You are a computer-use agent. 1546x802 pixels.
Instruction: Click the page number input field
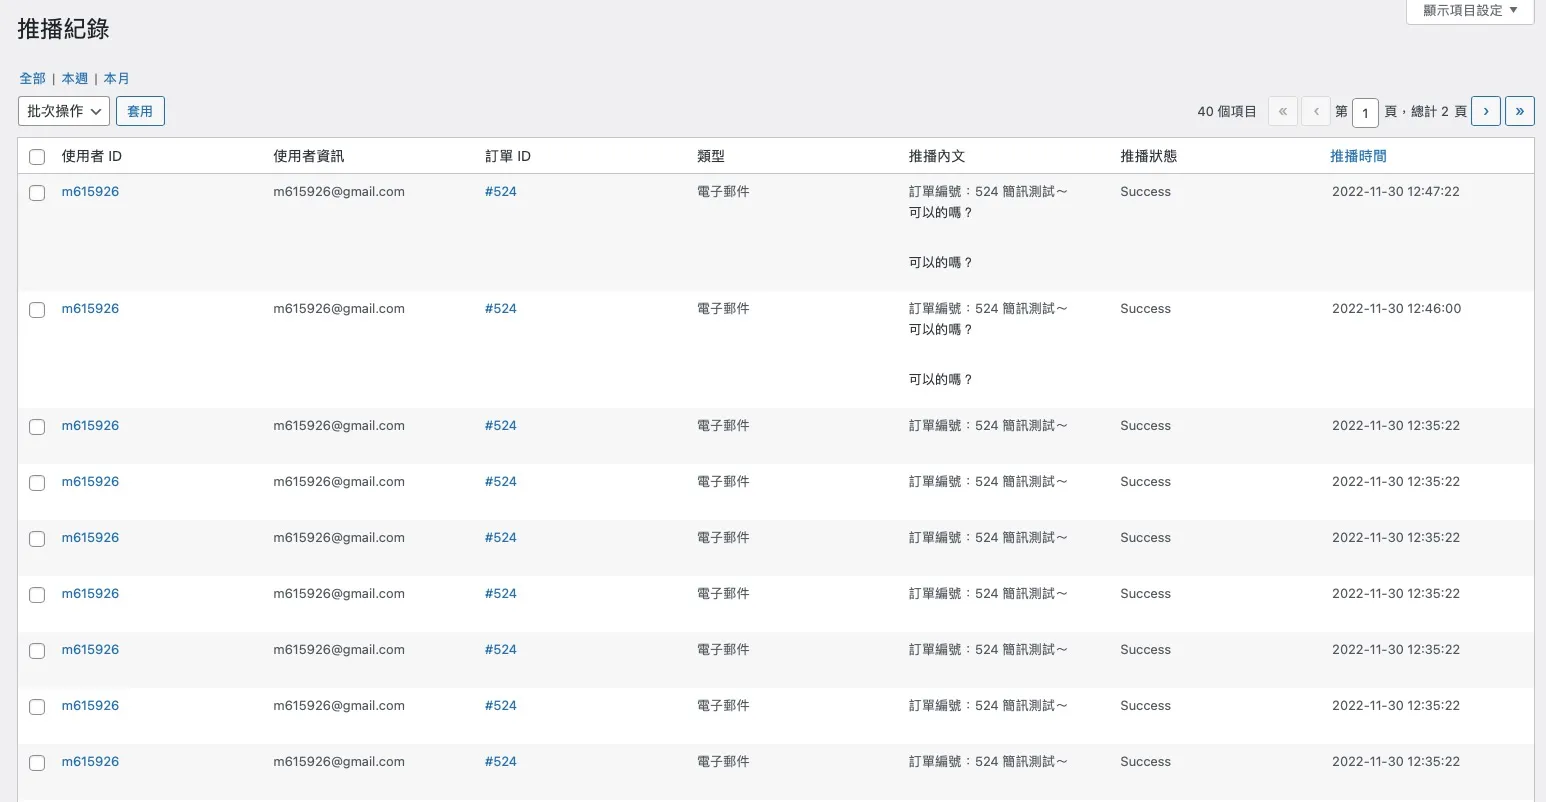pos(1365,112)
